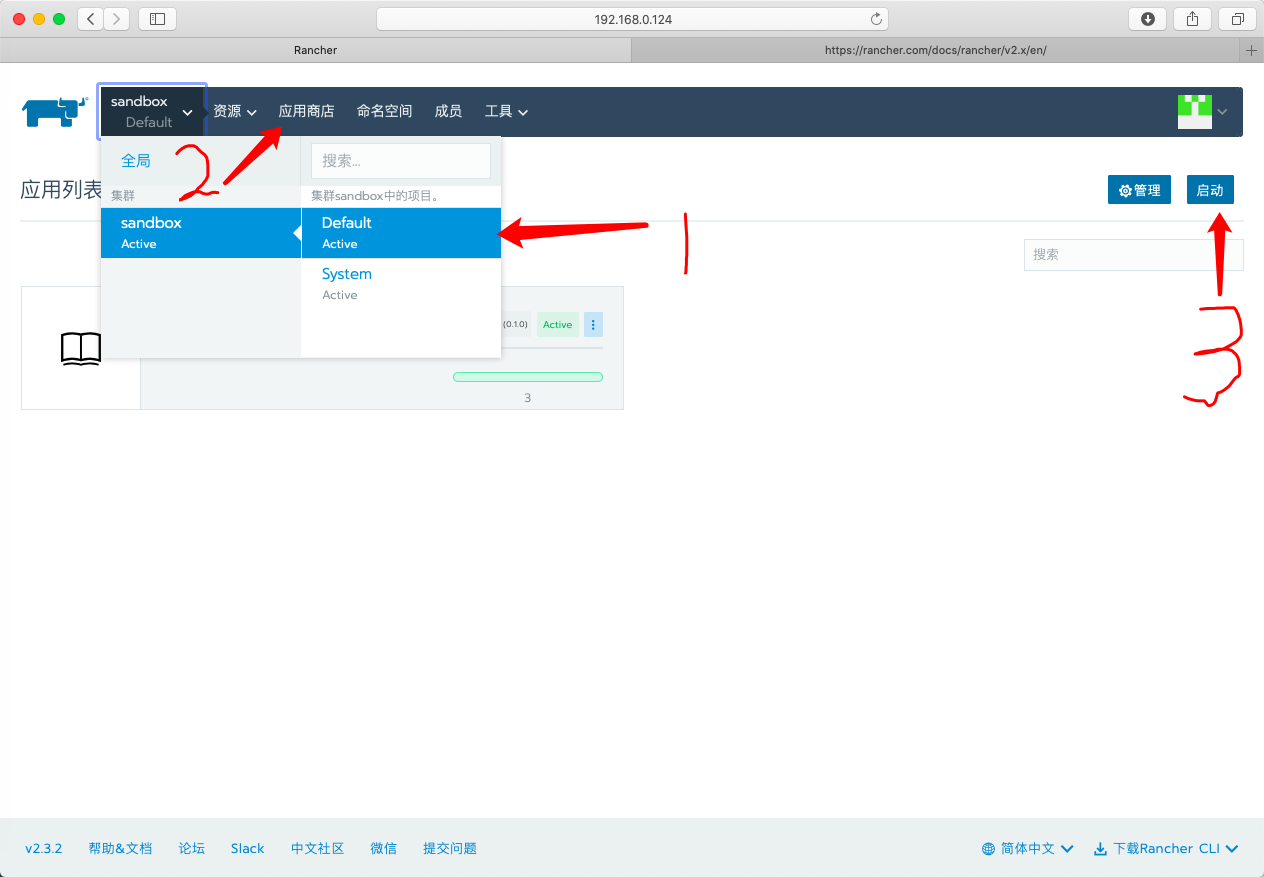Click the (0.1.0) version label
This screenshot has height=877, width=1264.
coord(515,324)
